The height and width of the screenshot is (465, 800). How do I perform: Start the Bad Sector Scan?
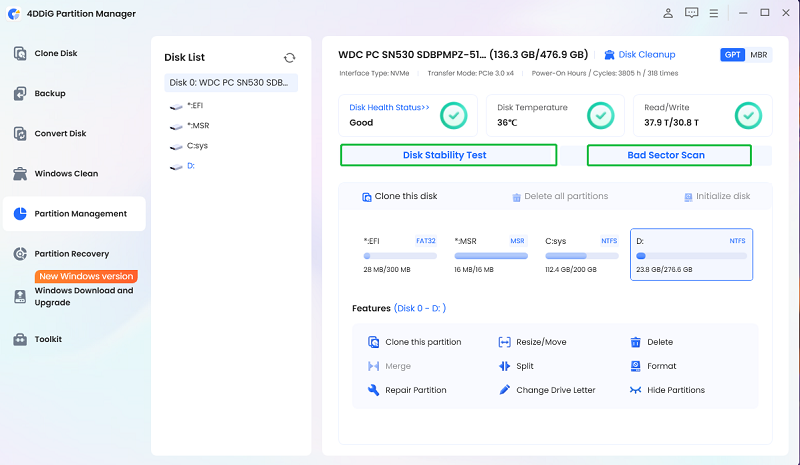click(669, 155)
